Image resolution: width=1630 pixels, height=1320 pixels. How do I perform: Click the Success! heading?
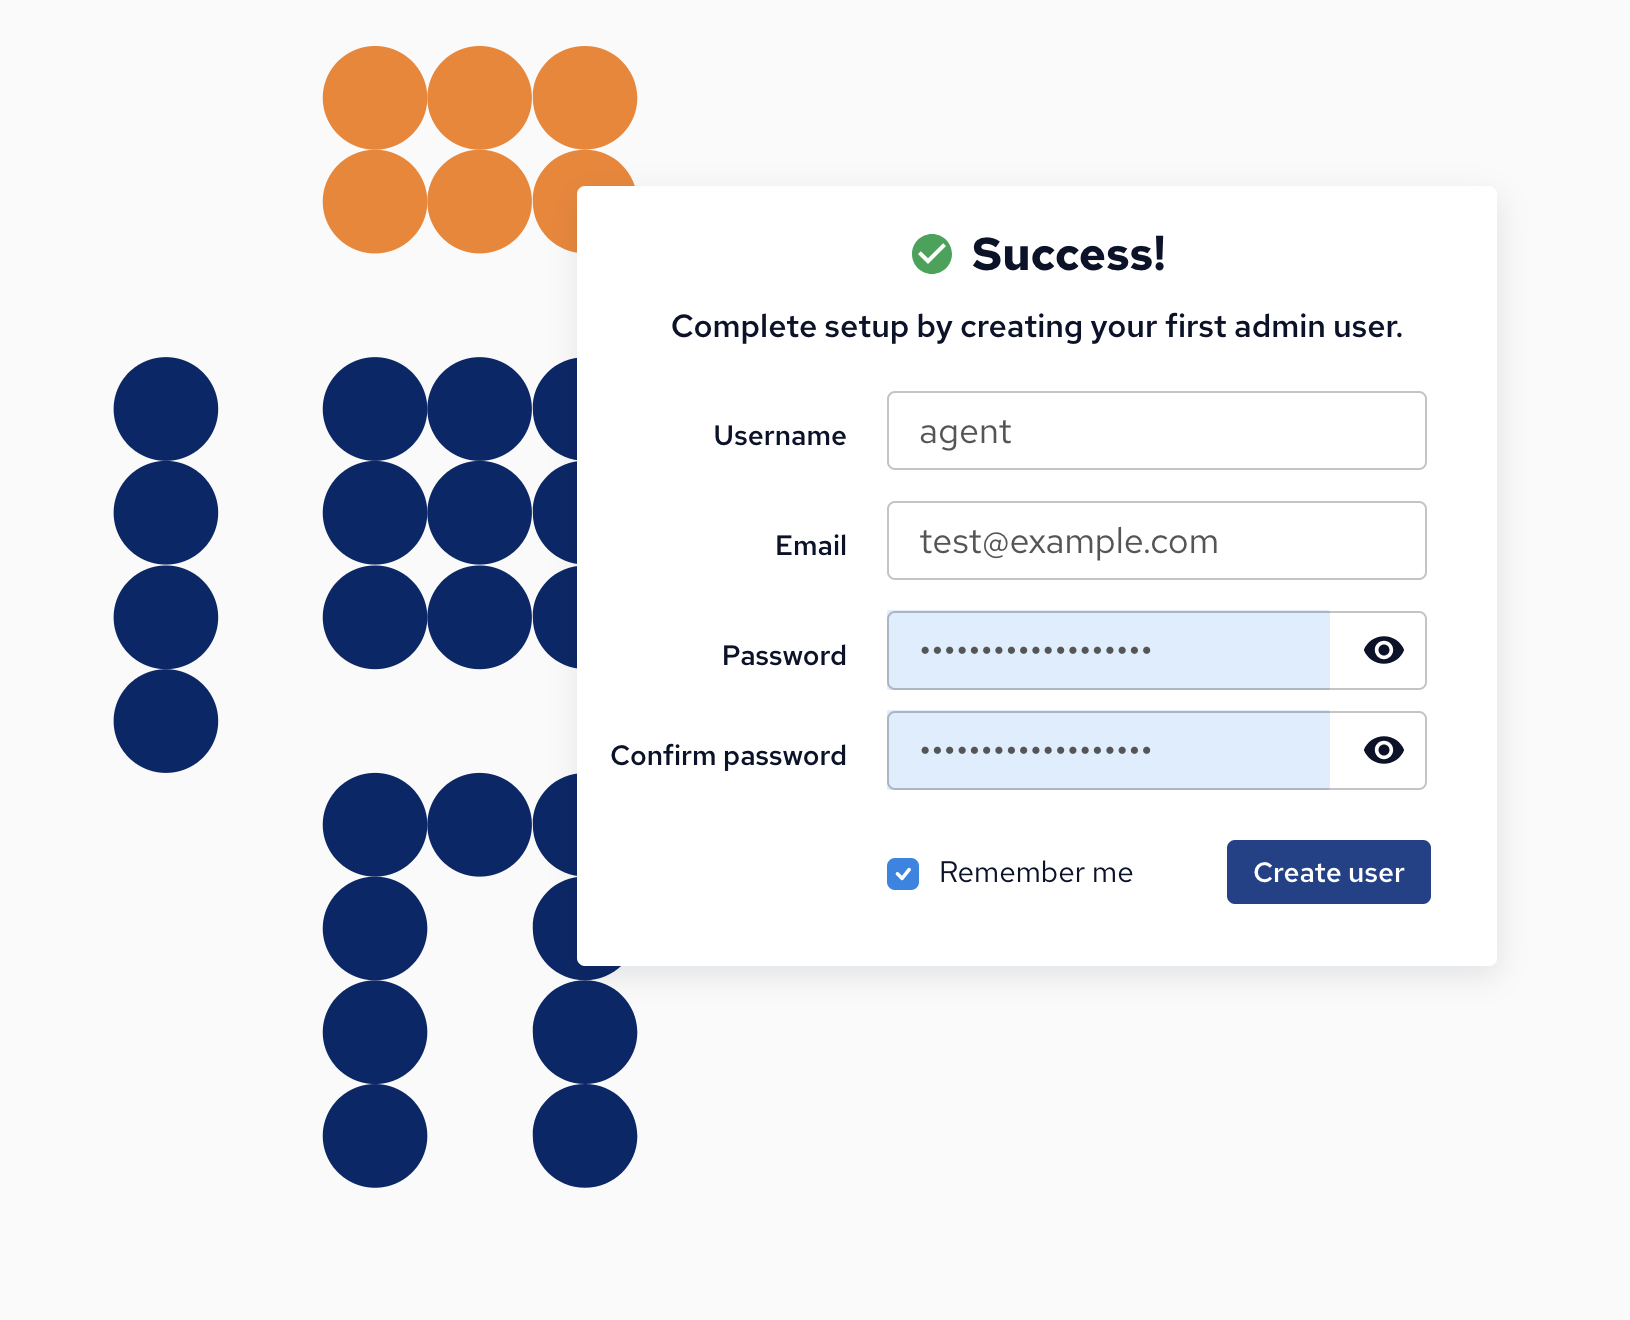(x=1068, y=254)
